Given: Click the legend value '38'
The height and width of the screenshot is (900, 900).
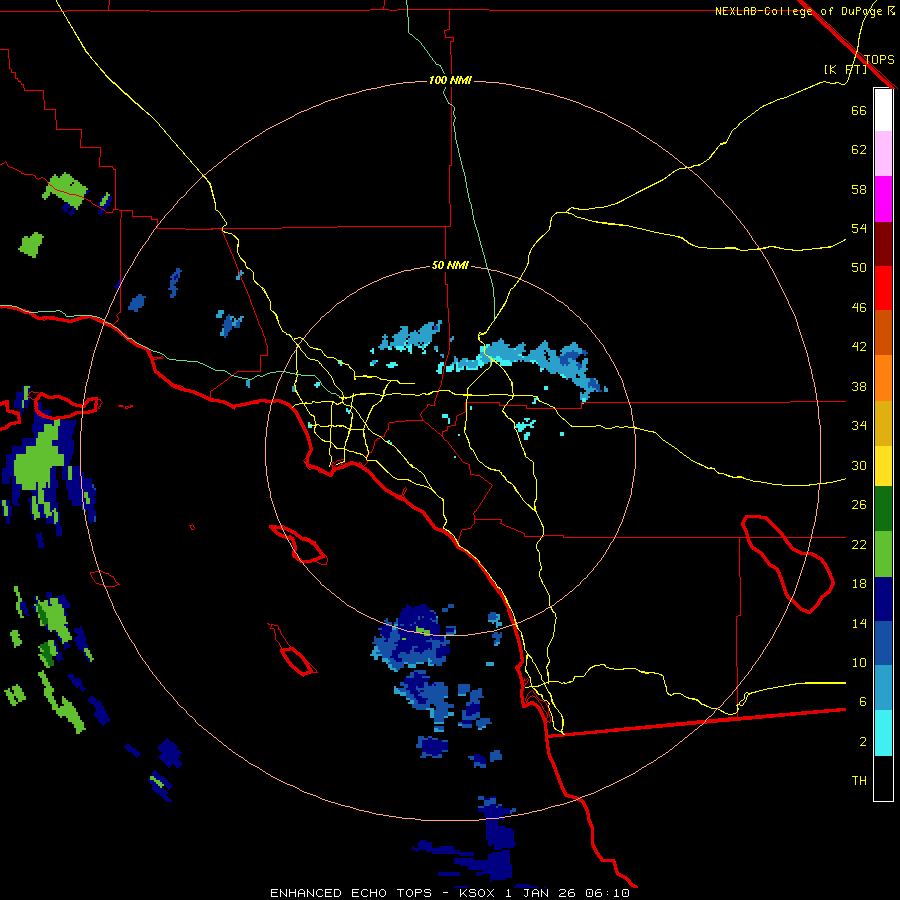Looking at the screenshot, I should 859,386.
